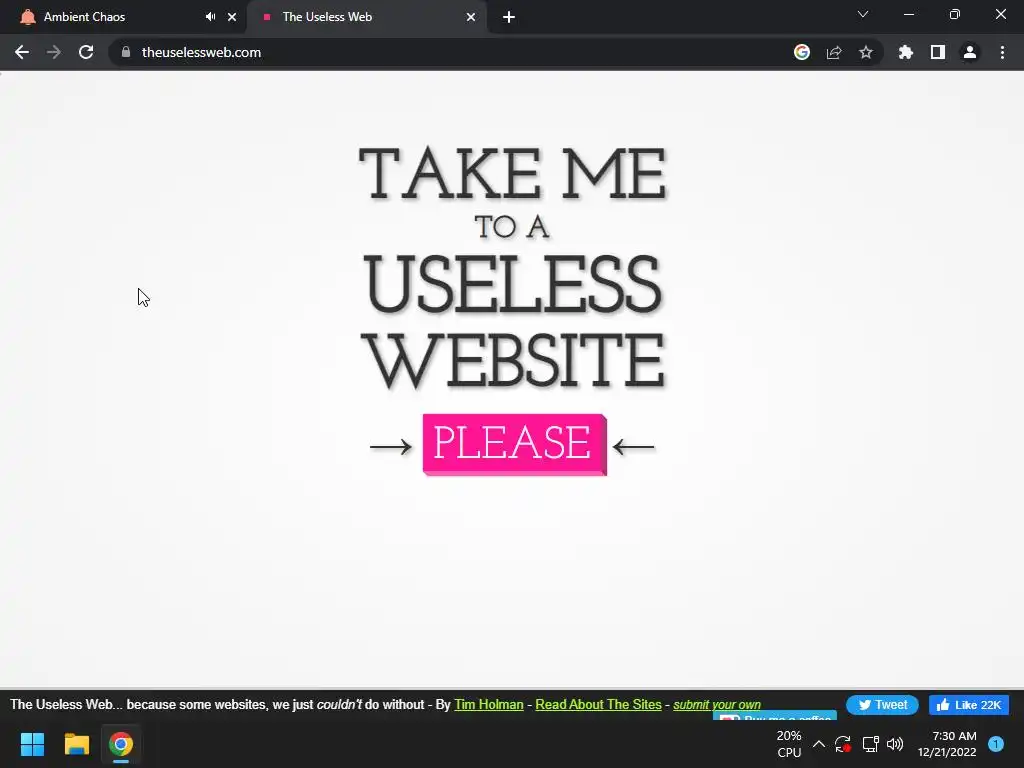Open the Google icon in address bar

pyautogui.click(x=802, y=52)
